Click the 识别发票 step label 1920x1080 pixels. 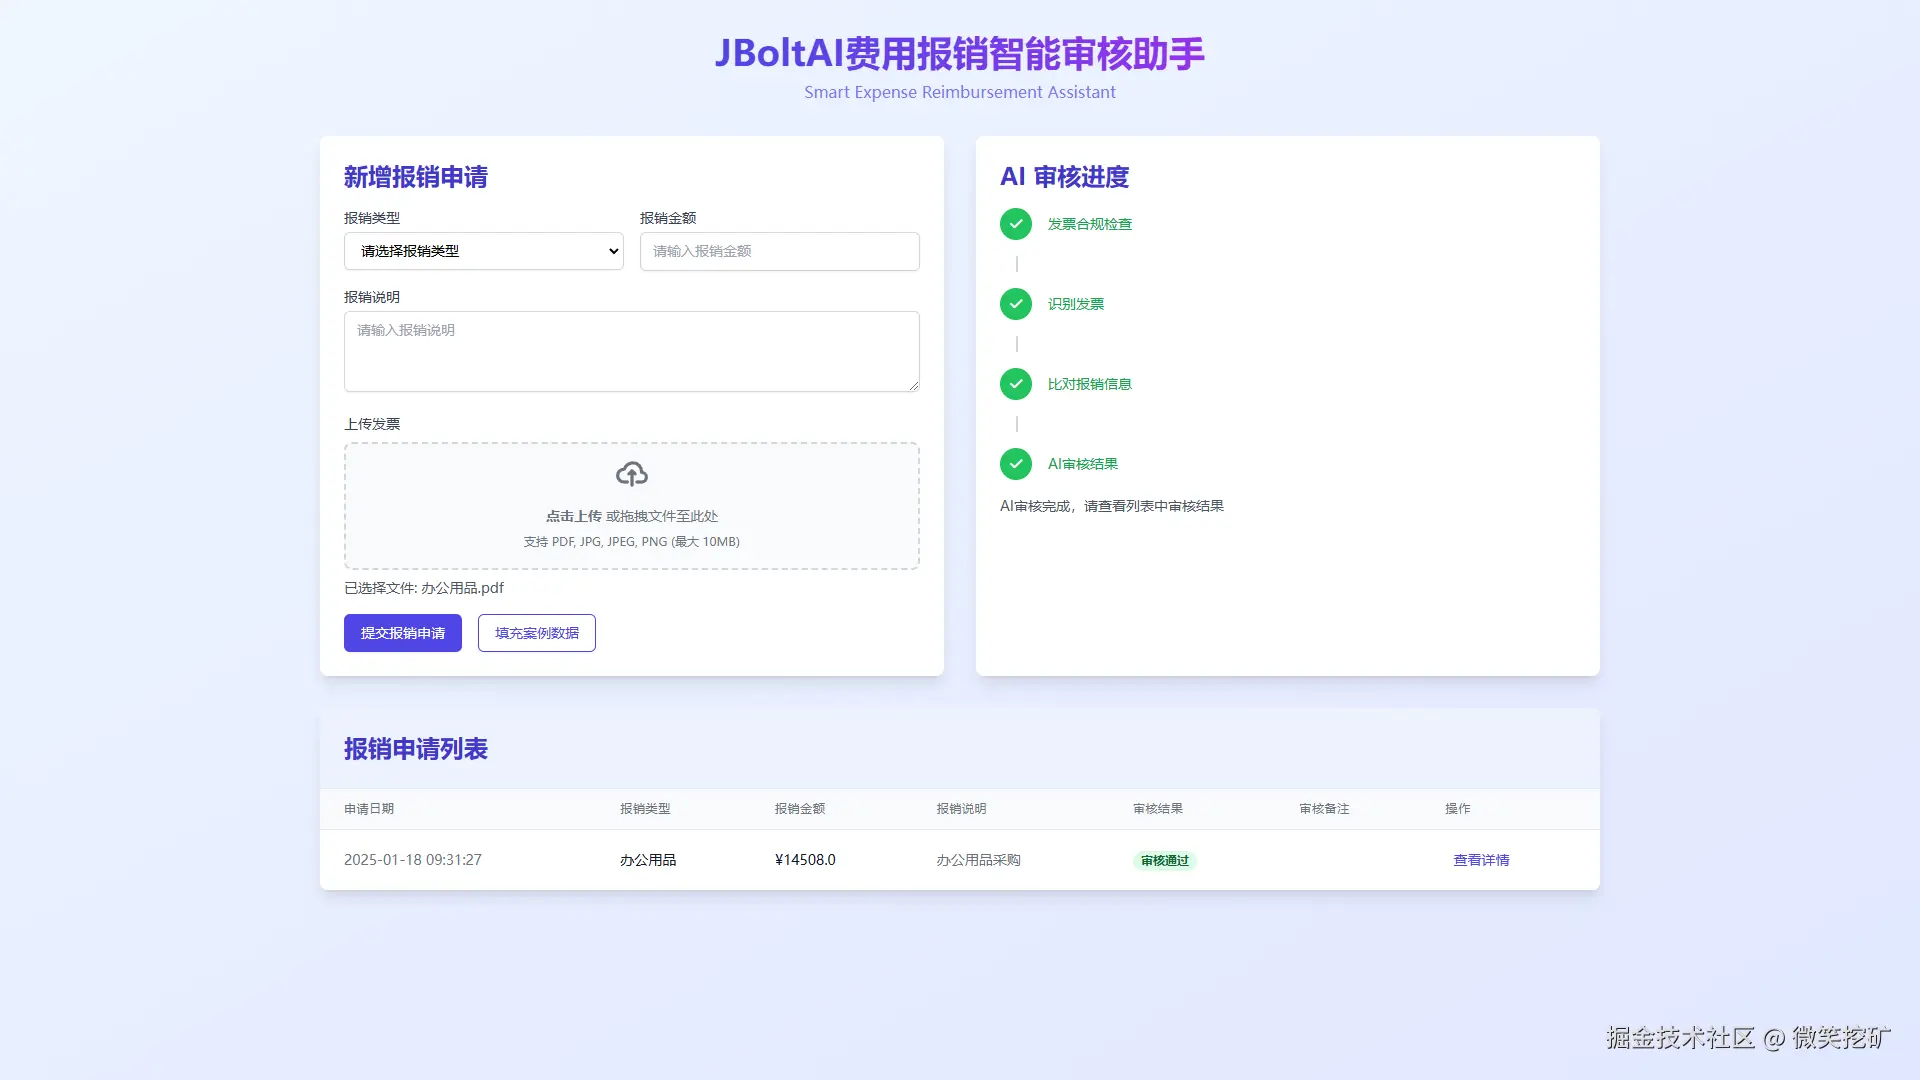click(1075, 304)
